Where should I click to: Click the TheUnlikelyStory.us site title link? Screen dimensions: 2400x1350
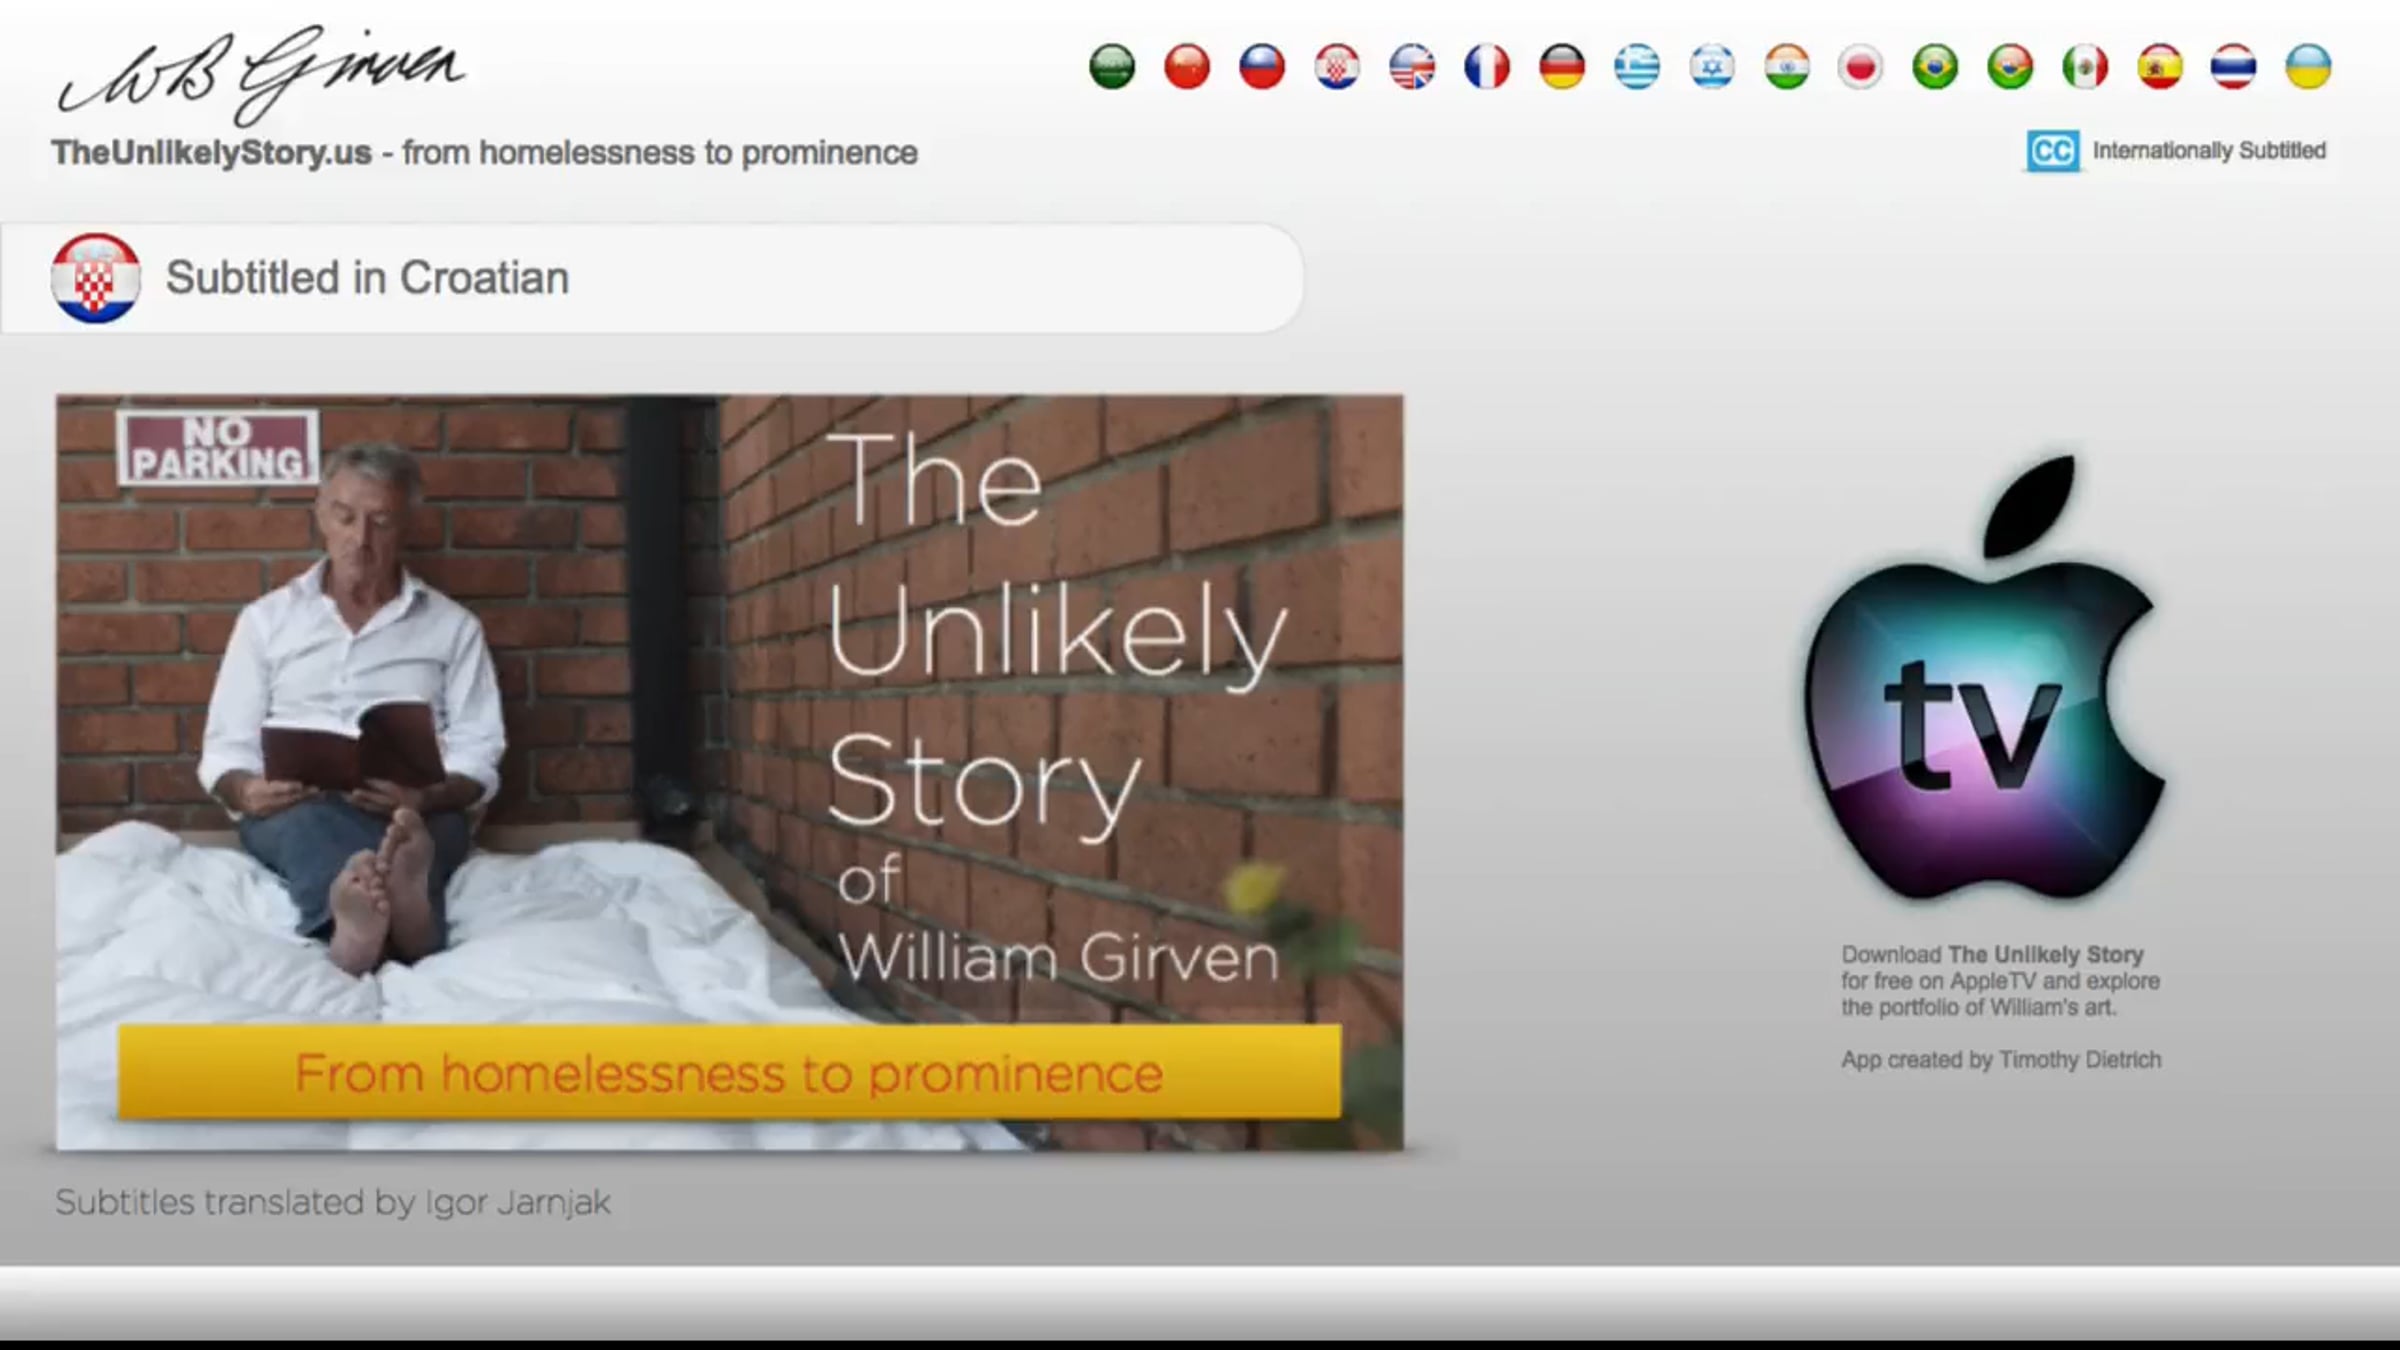(212, 153)
